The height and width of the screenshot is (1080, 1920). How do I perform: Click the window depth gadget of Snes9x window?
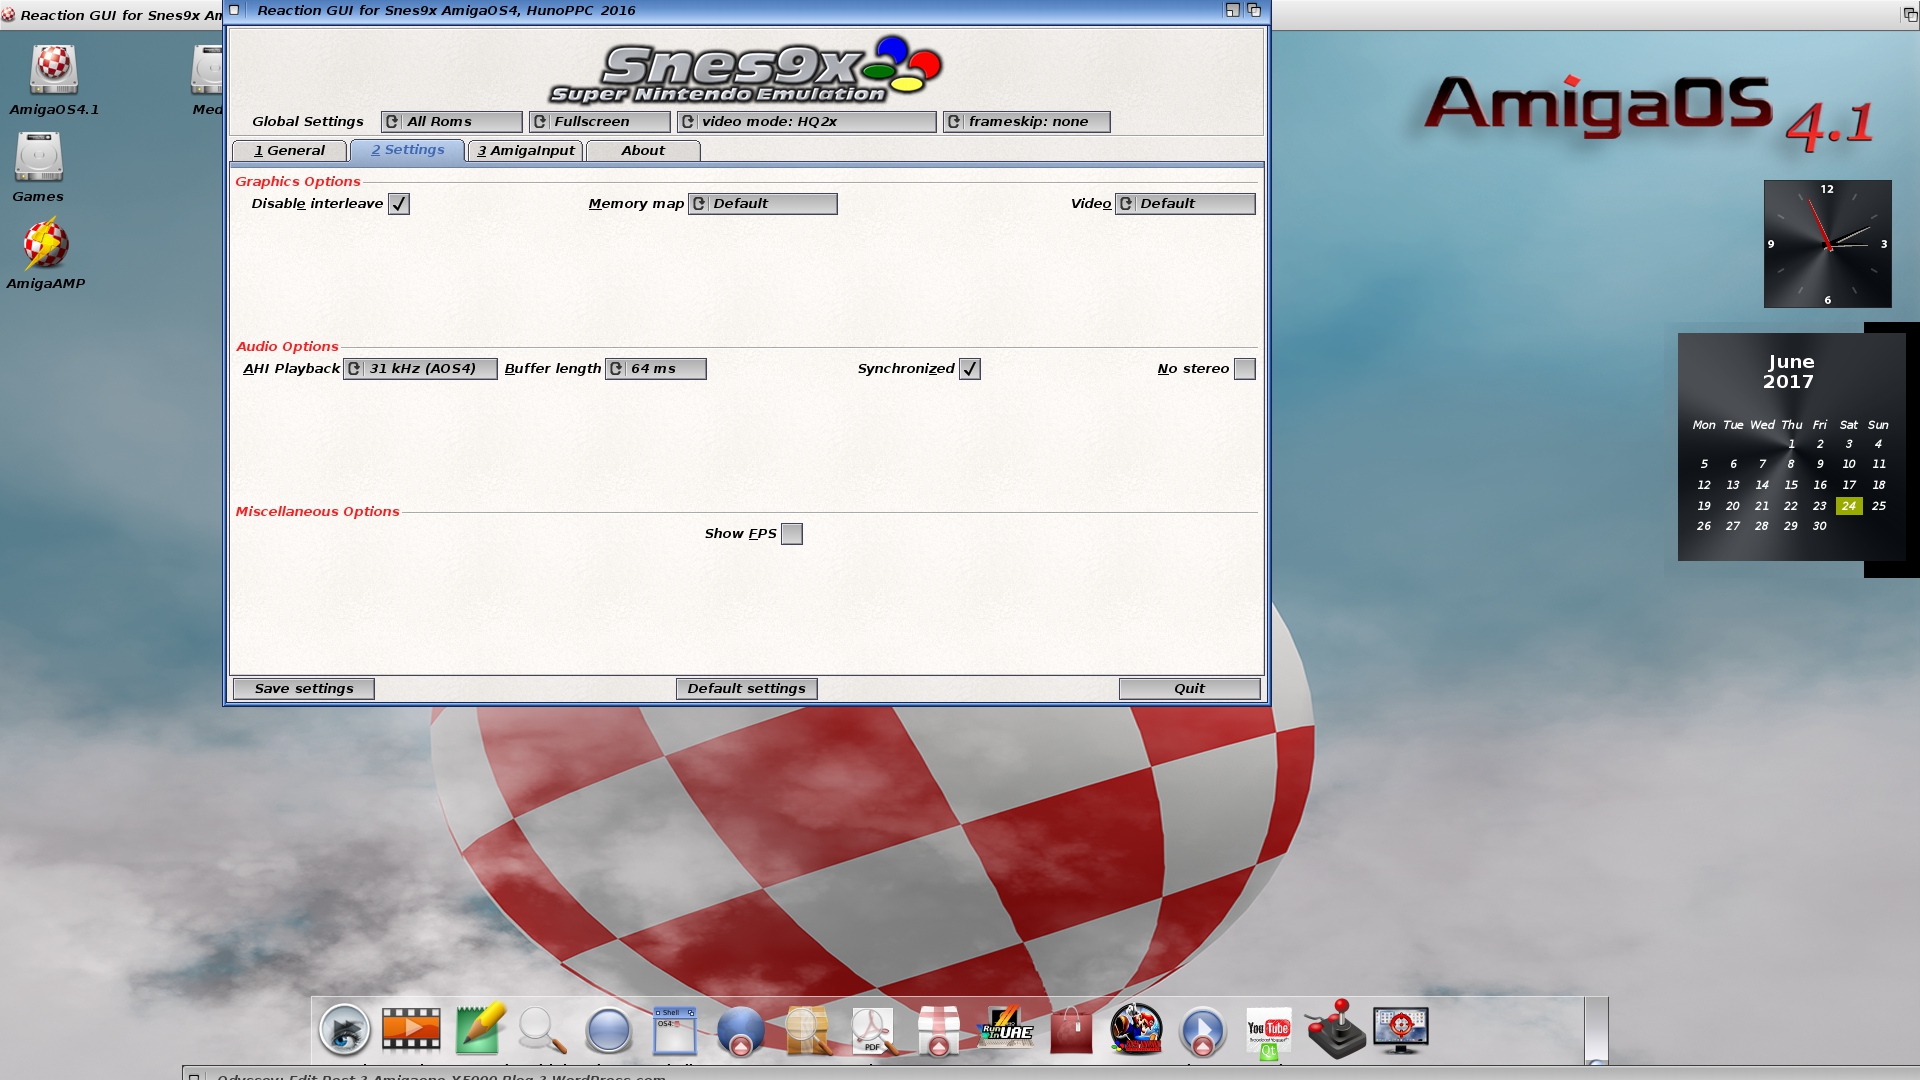1254,10
